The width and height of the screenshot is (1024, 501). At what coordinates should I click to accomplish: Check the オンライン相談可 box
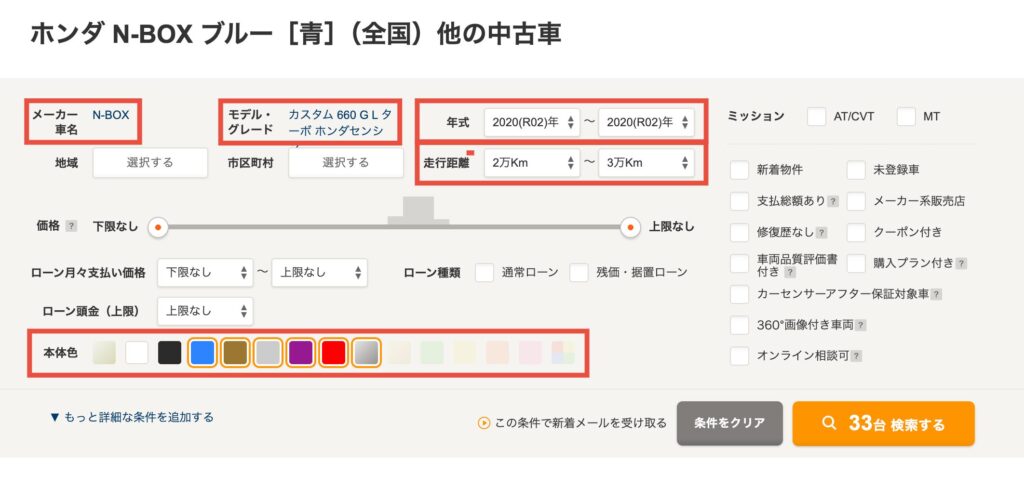click(x=739, y=356)
